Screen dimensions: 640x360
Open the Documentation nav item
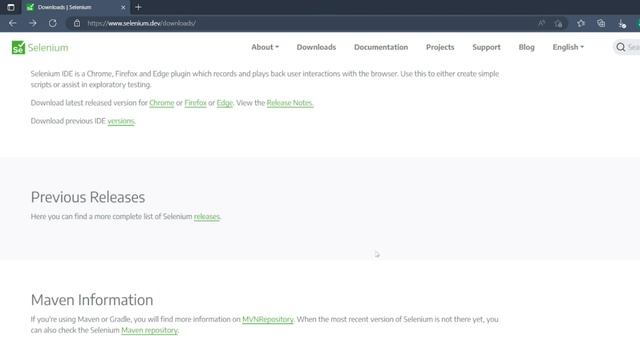click(381, 47)
